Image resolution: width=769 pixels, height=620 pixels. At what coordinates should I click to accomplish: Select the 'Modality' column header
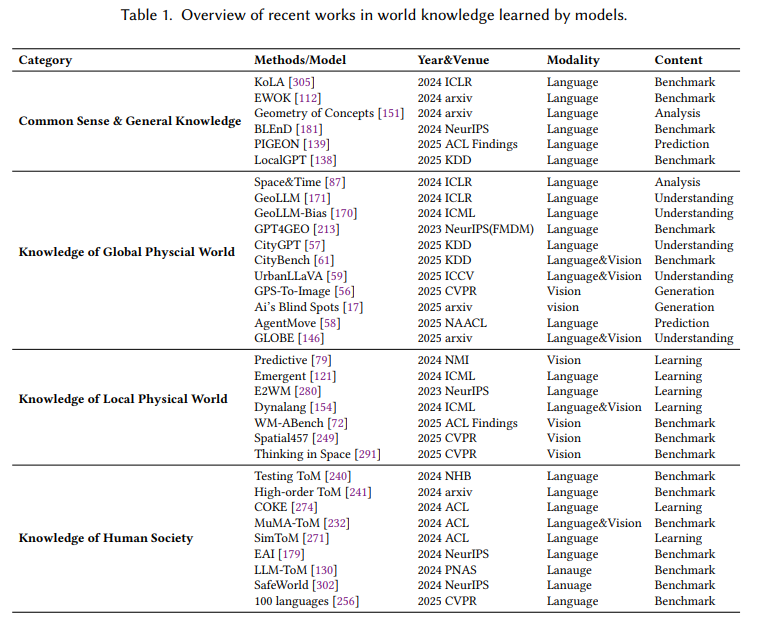(x=573, y=60)
